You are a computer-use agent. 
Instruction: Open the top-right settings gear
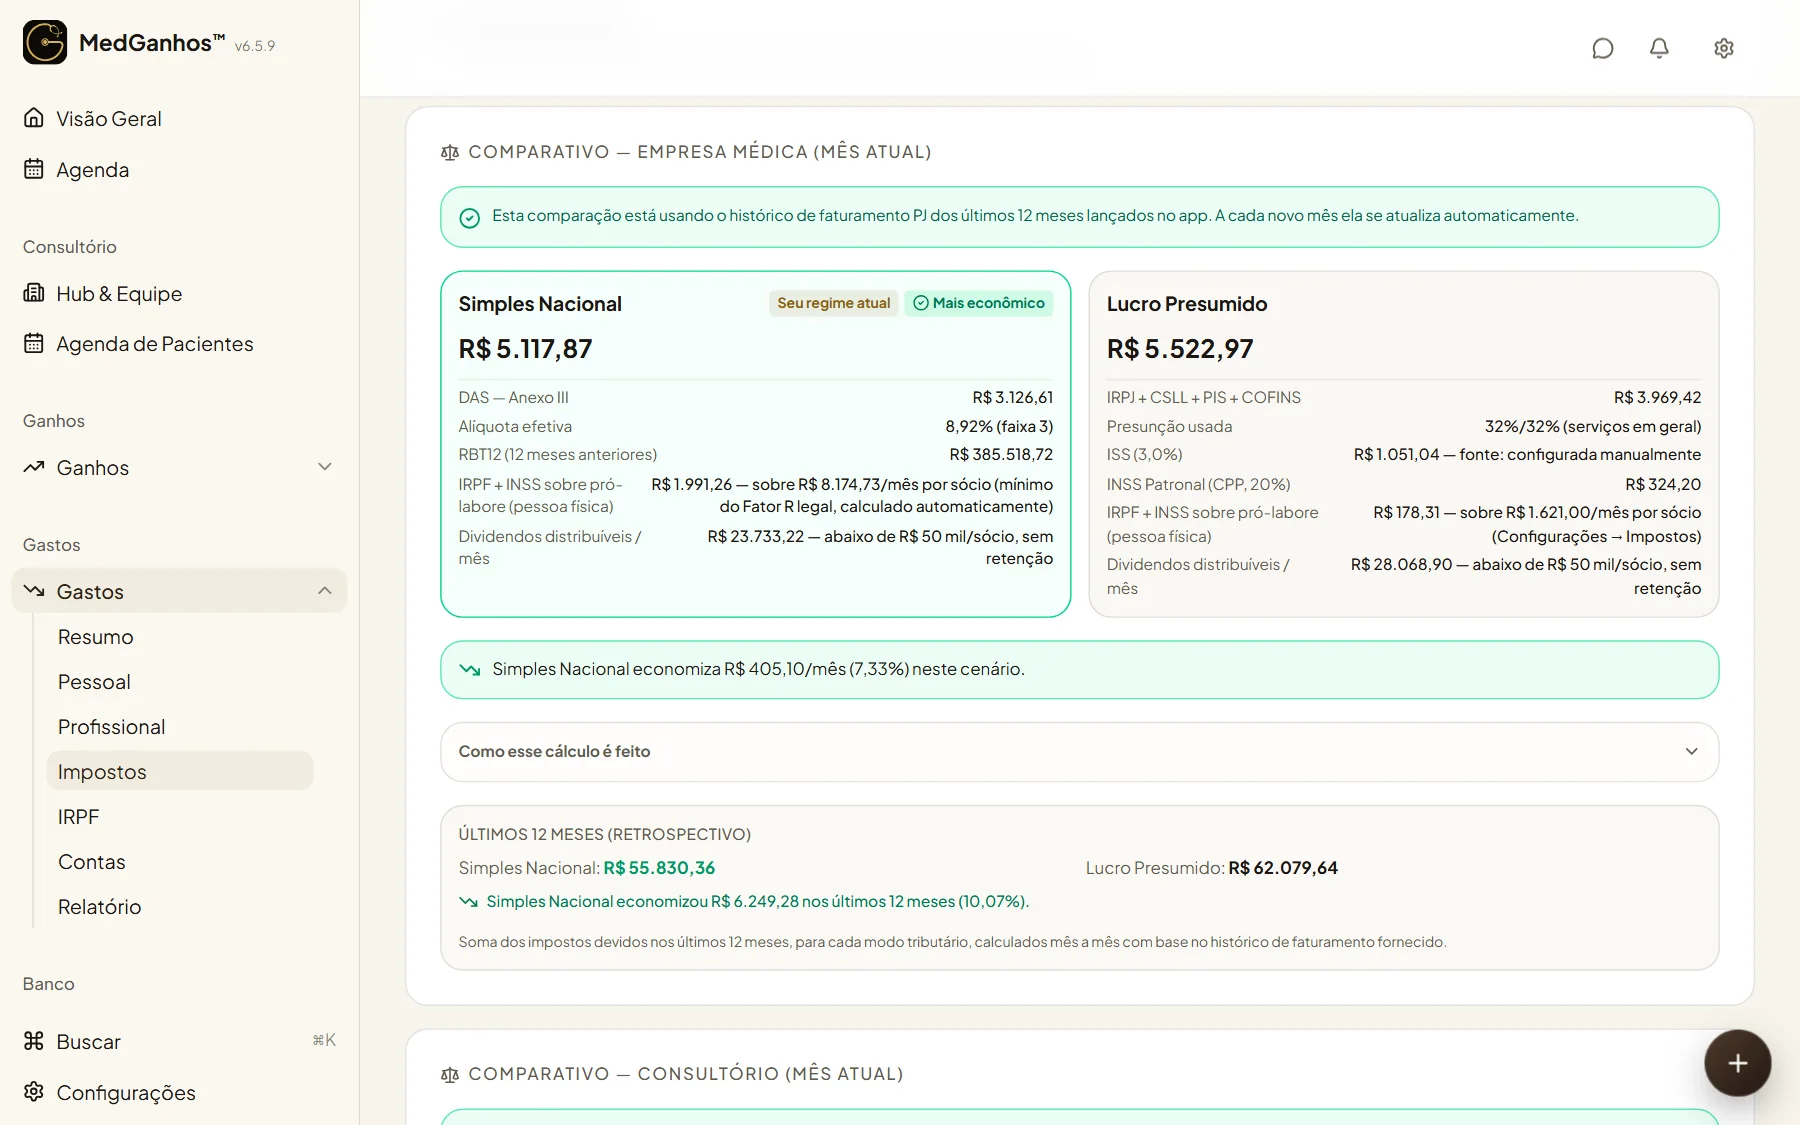point(1724,48)
